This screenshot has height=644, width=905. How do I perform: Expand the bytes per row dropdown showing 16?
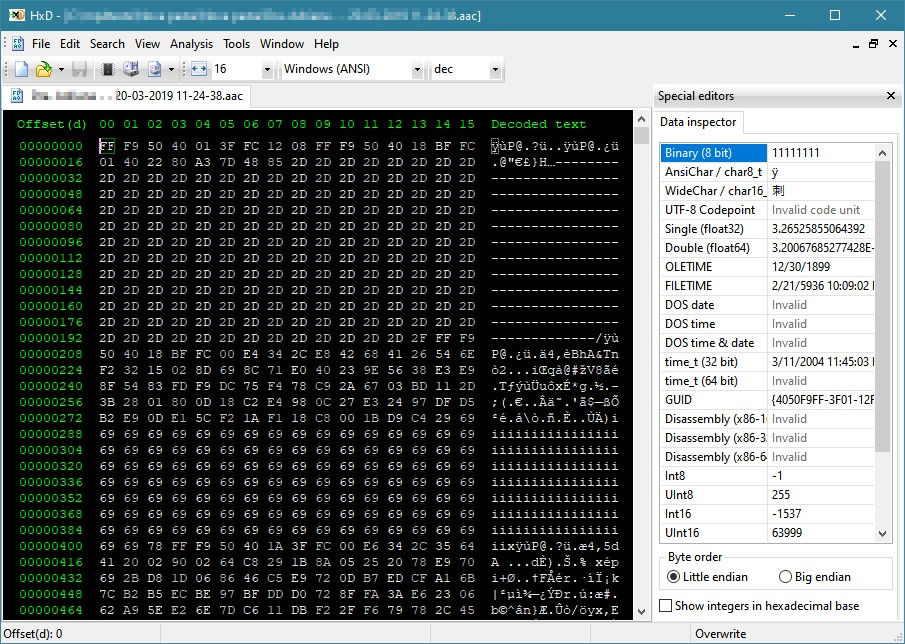coord(267,69)
